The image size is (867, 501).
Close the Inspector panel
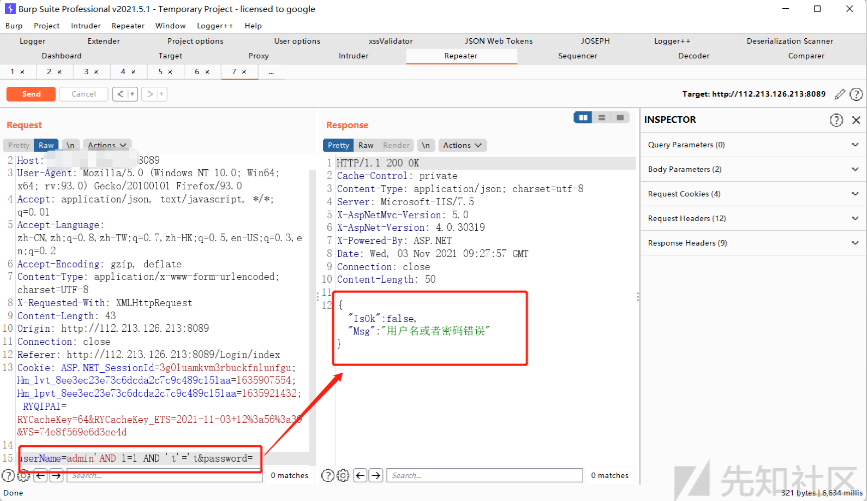pos(856,119)
